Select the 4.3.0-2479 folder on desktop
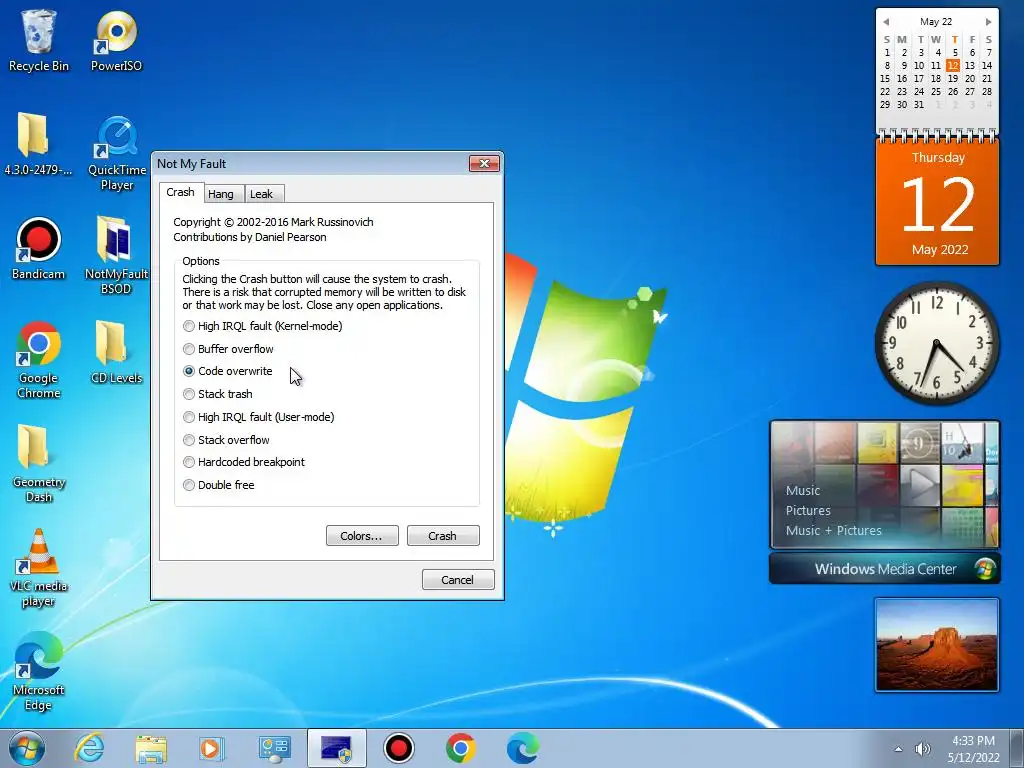Image resolution: width=1024 pixels, height=768 pixels. pyautogui.click(x=38, y=144)
